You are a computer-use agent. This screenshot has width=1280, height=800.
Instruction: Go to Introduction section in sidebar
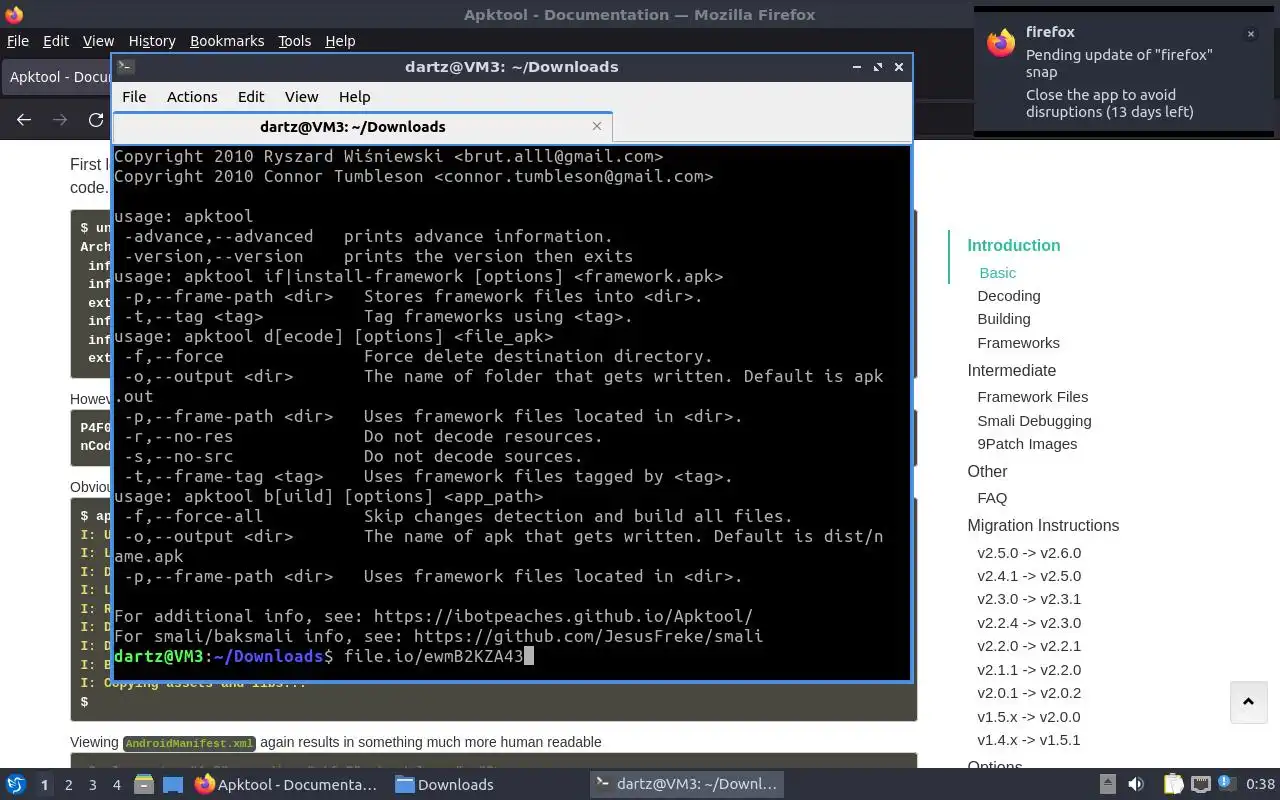coord(1013,245)
